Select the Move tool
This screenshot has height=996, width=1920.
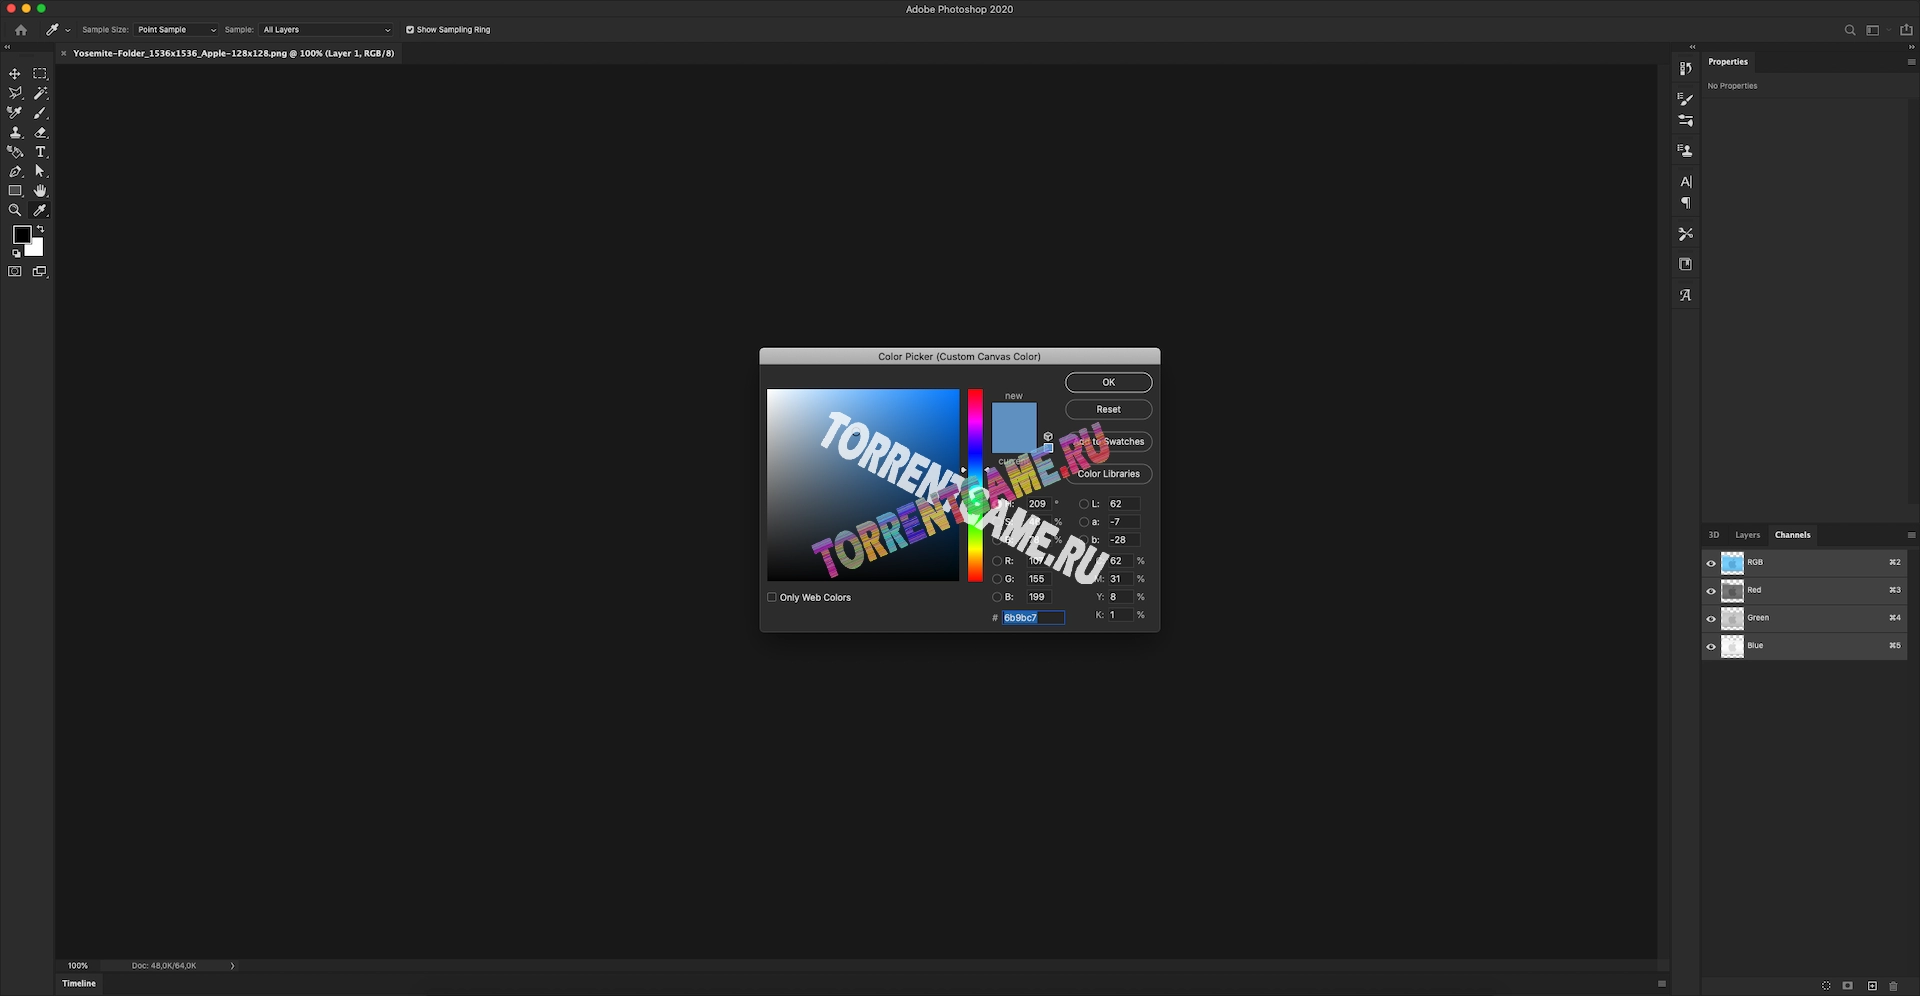(x=15, y=74)
